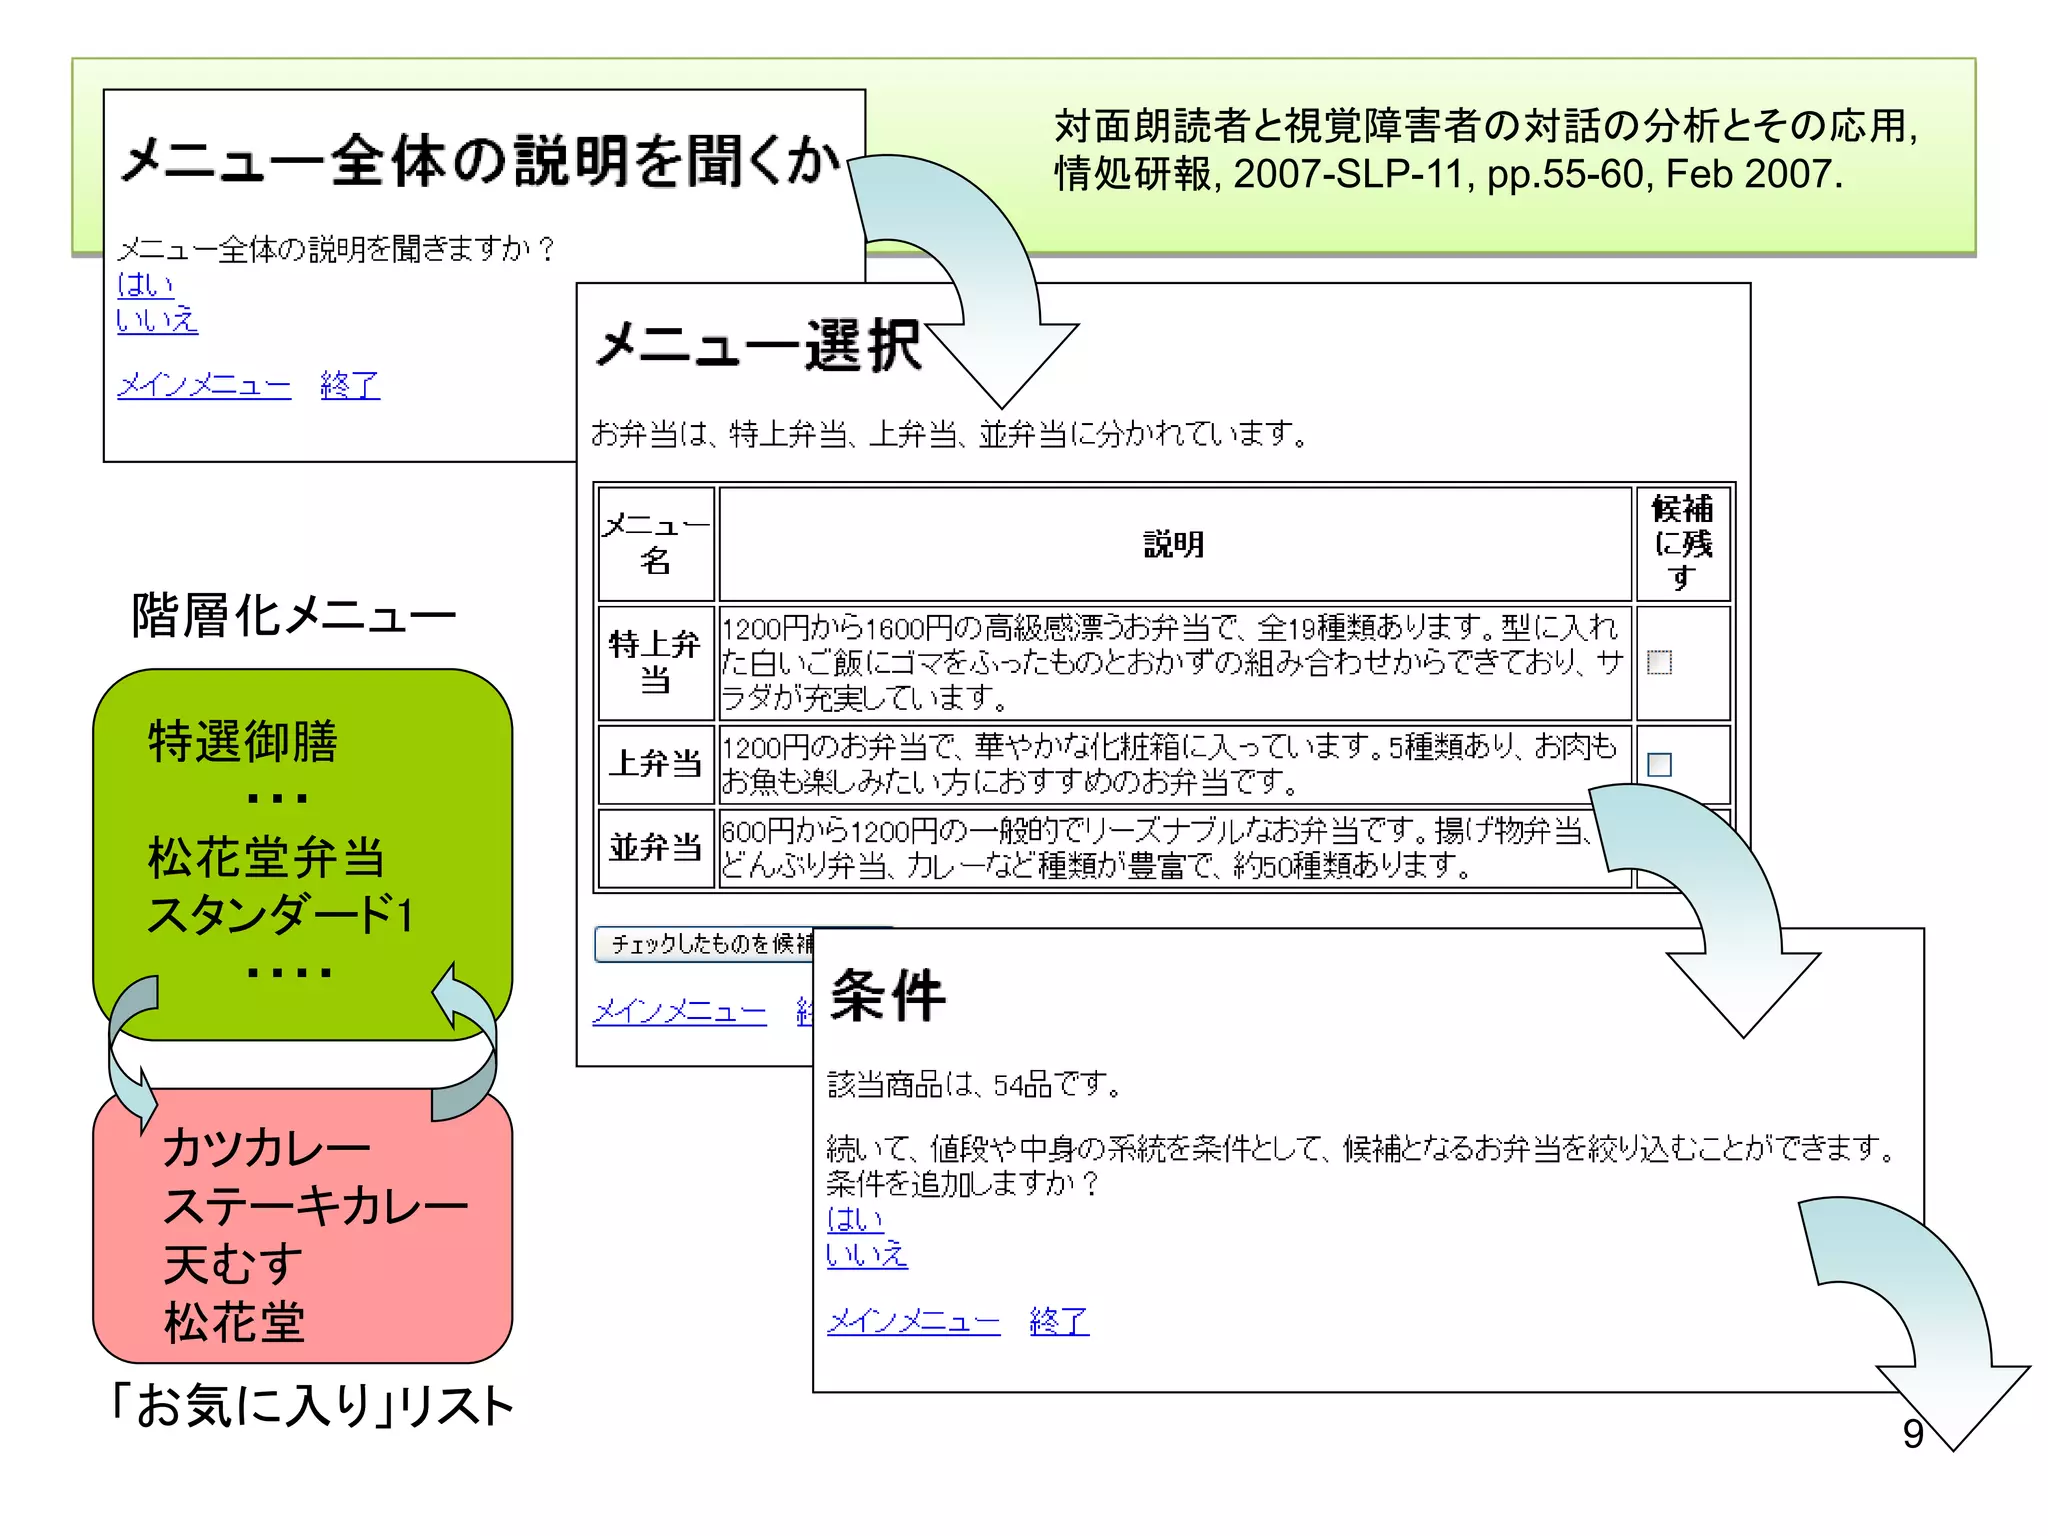Check the 上弁当 candidate checkbox
The height and width of the screenshot is (1536, 2048).
point(1659,765)
